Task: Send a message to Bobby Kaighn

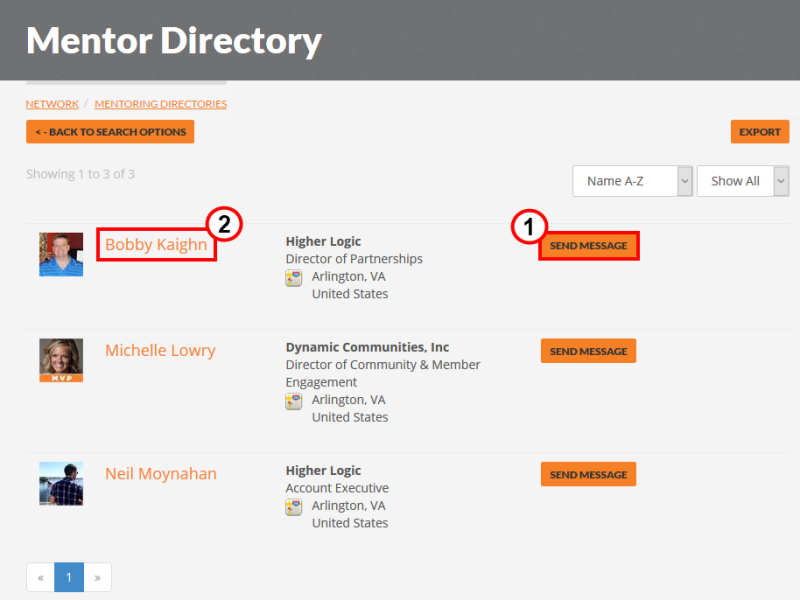Action: (588, 246)
